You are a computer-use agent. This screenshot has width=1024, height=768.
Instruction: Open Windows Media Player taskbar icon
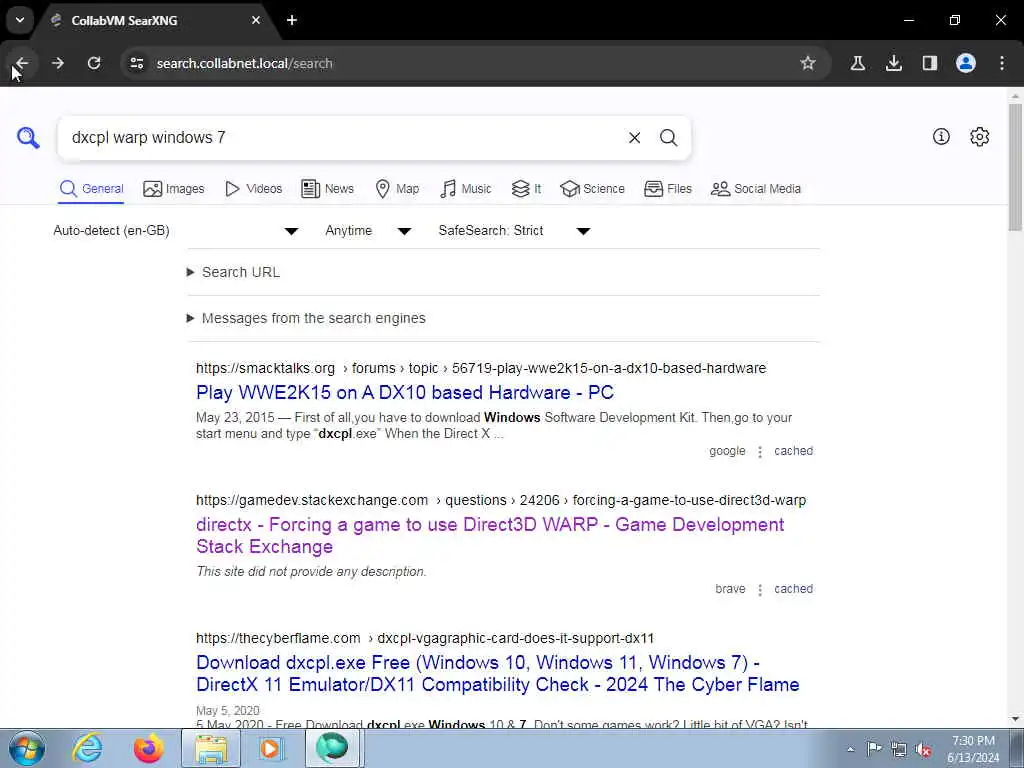(x=270, y=748)
